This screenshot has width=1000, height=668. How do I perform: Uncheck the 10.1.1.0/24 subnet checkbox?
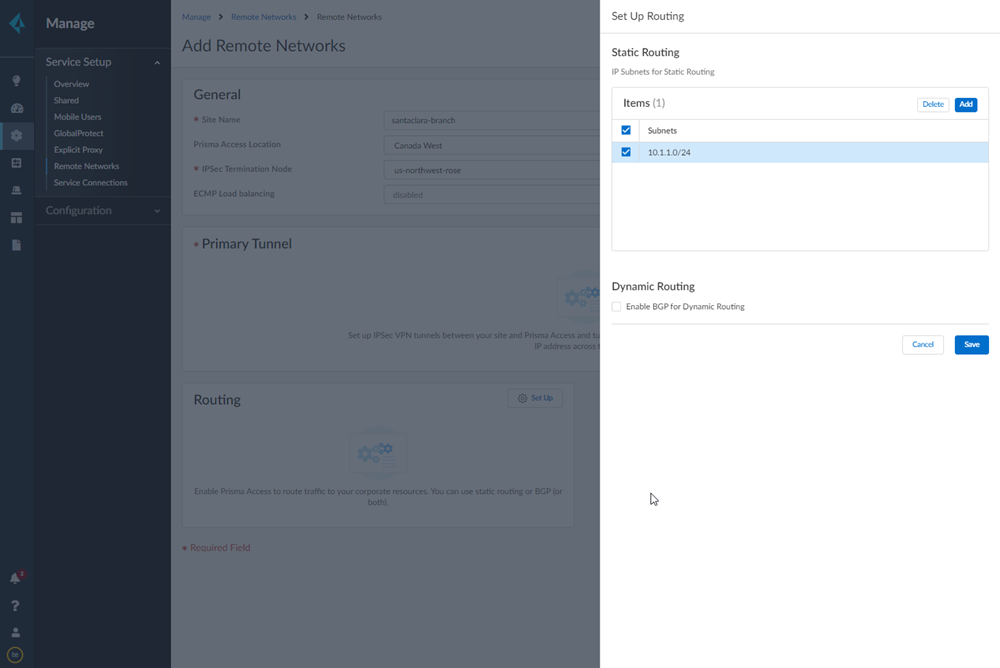626,152
